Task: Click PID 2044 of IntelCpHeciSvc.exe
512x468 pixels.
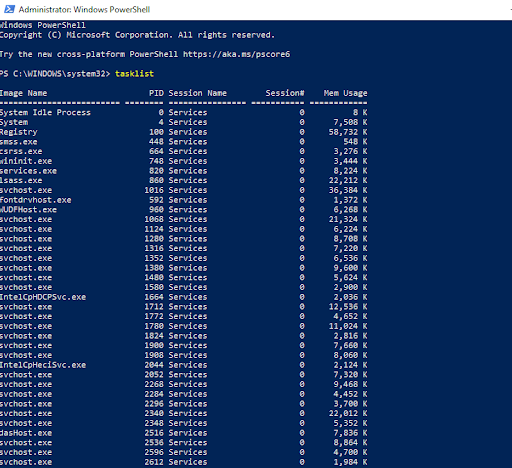Action: [154, 365]
